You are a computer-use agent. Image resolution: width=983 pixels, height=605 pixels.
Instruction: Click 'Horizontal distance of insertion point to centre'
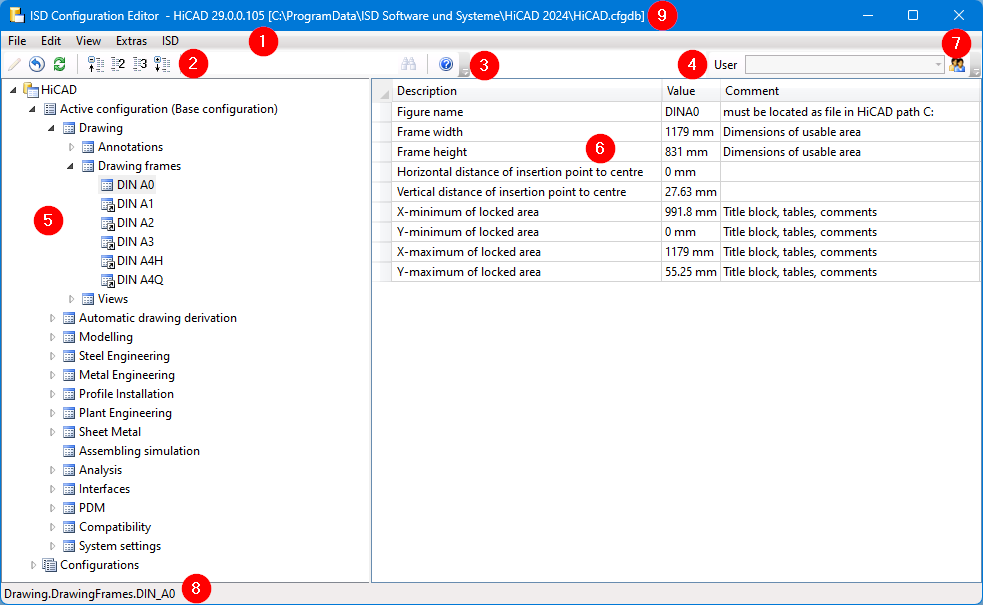tap(520, 172)
